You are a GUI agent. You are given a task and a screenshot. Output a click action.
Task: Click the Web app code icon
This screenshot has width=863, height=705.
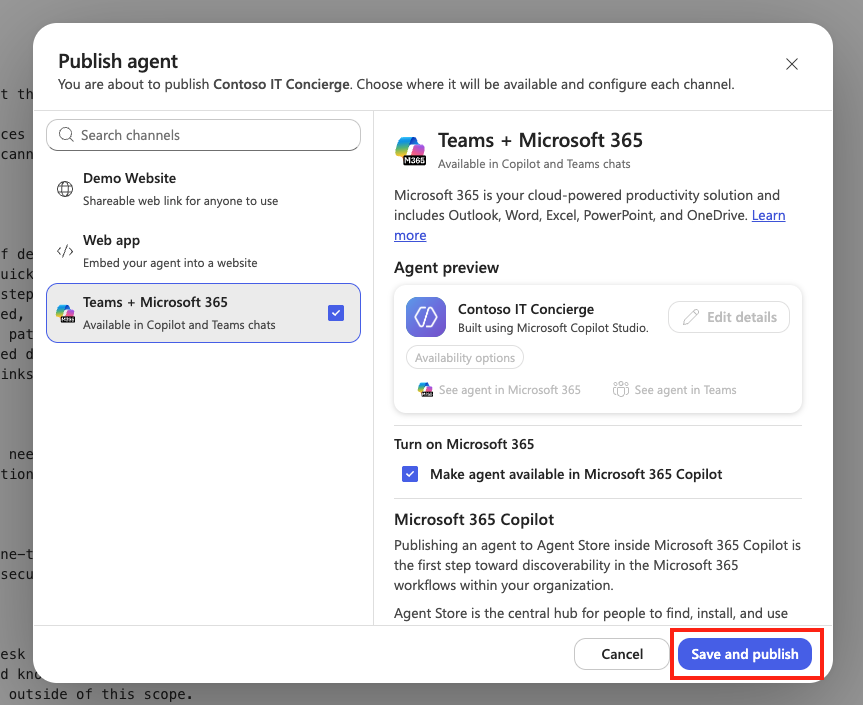[x=65, y=251]
